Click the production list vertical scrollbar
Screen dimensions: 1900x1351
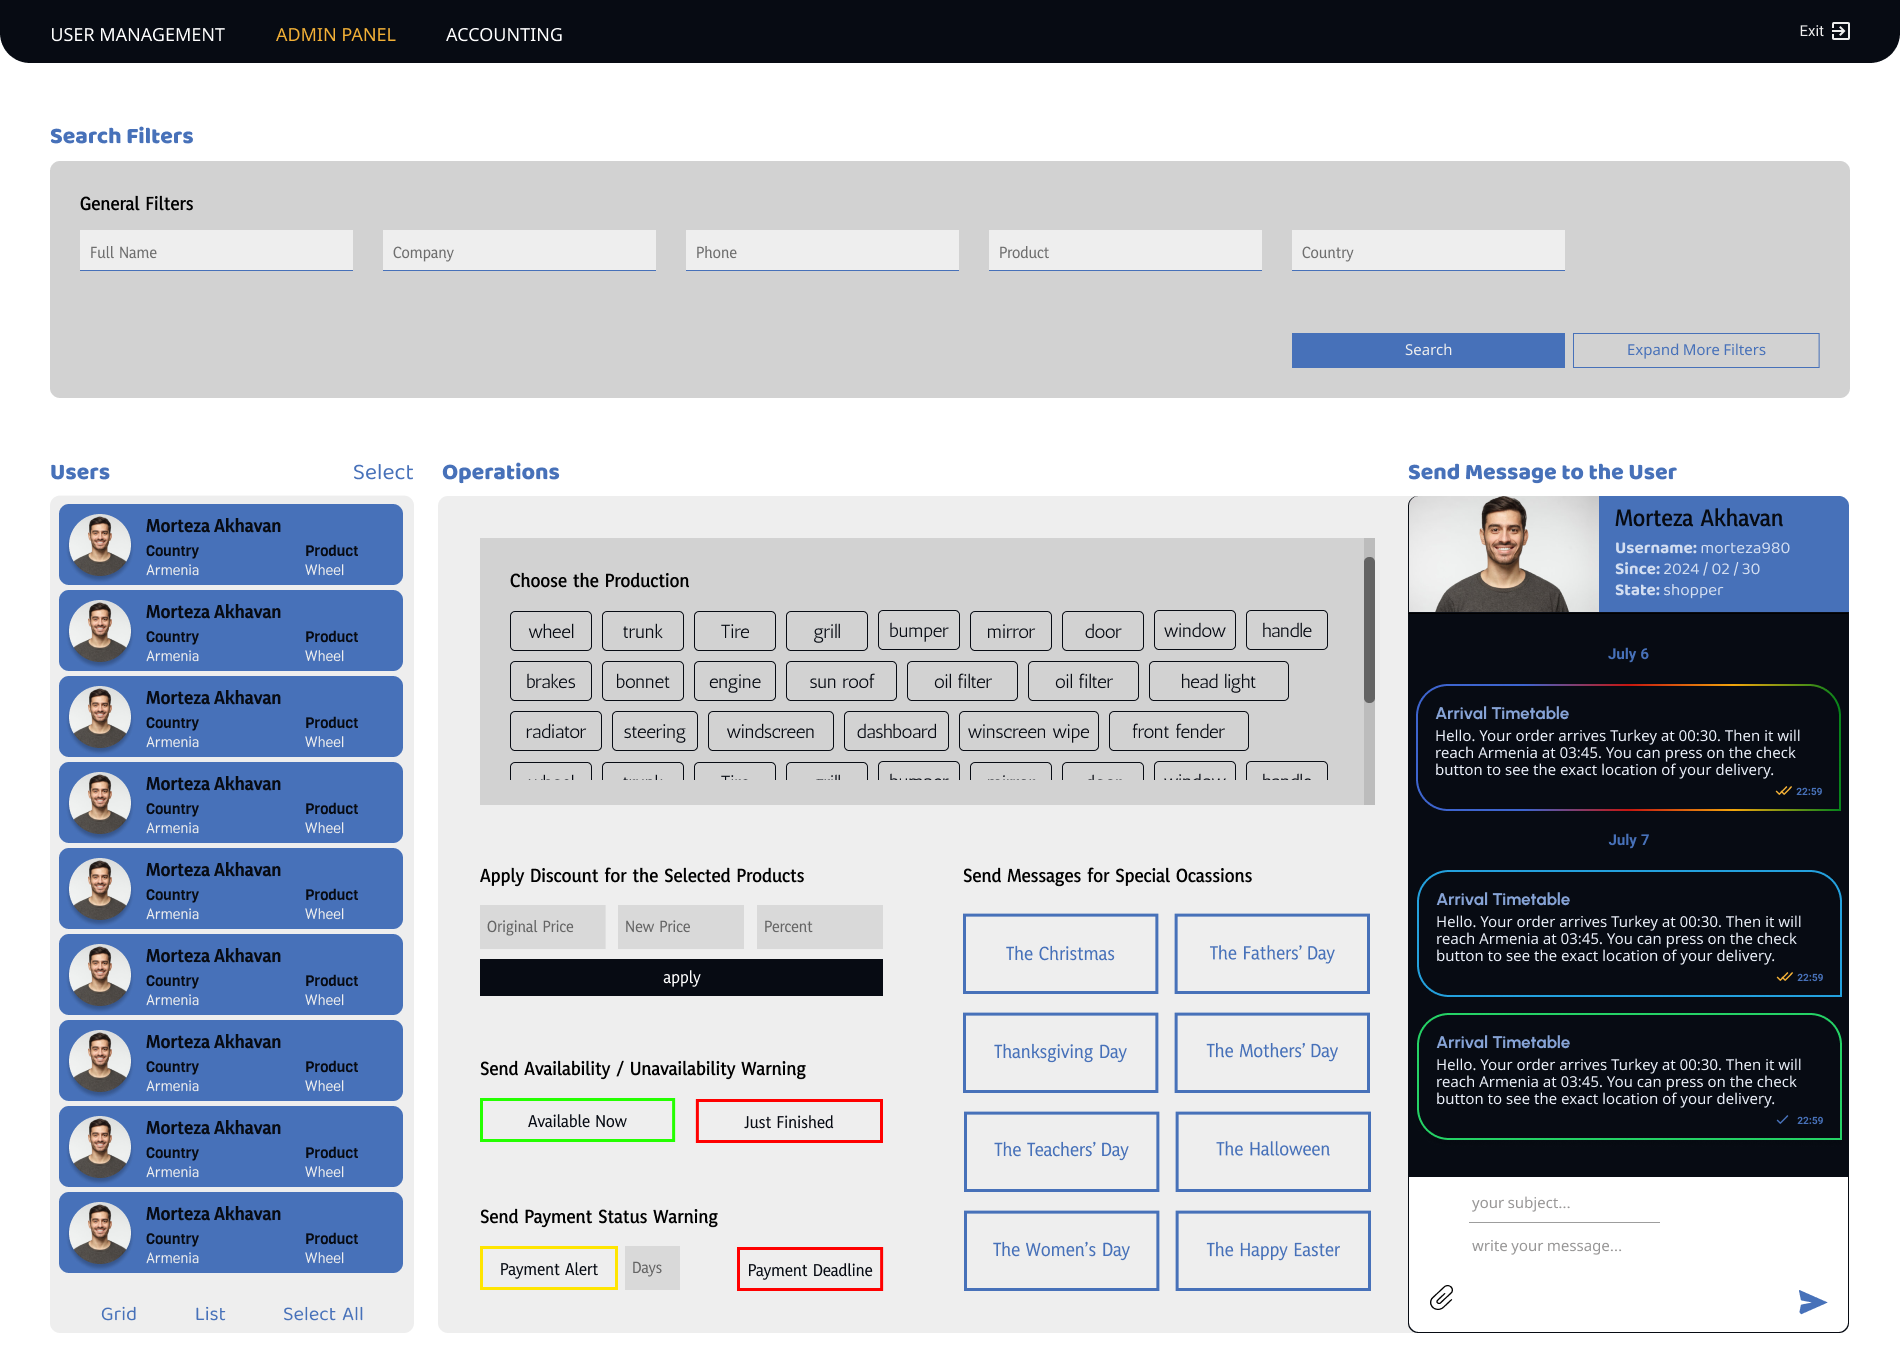click(x=1369, y=630)
